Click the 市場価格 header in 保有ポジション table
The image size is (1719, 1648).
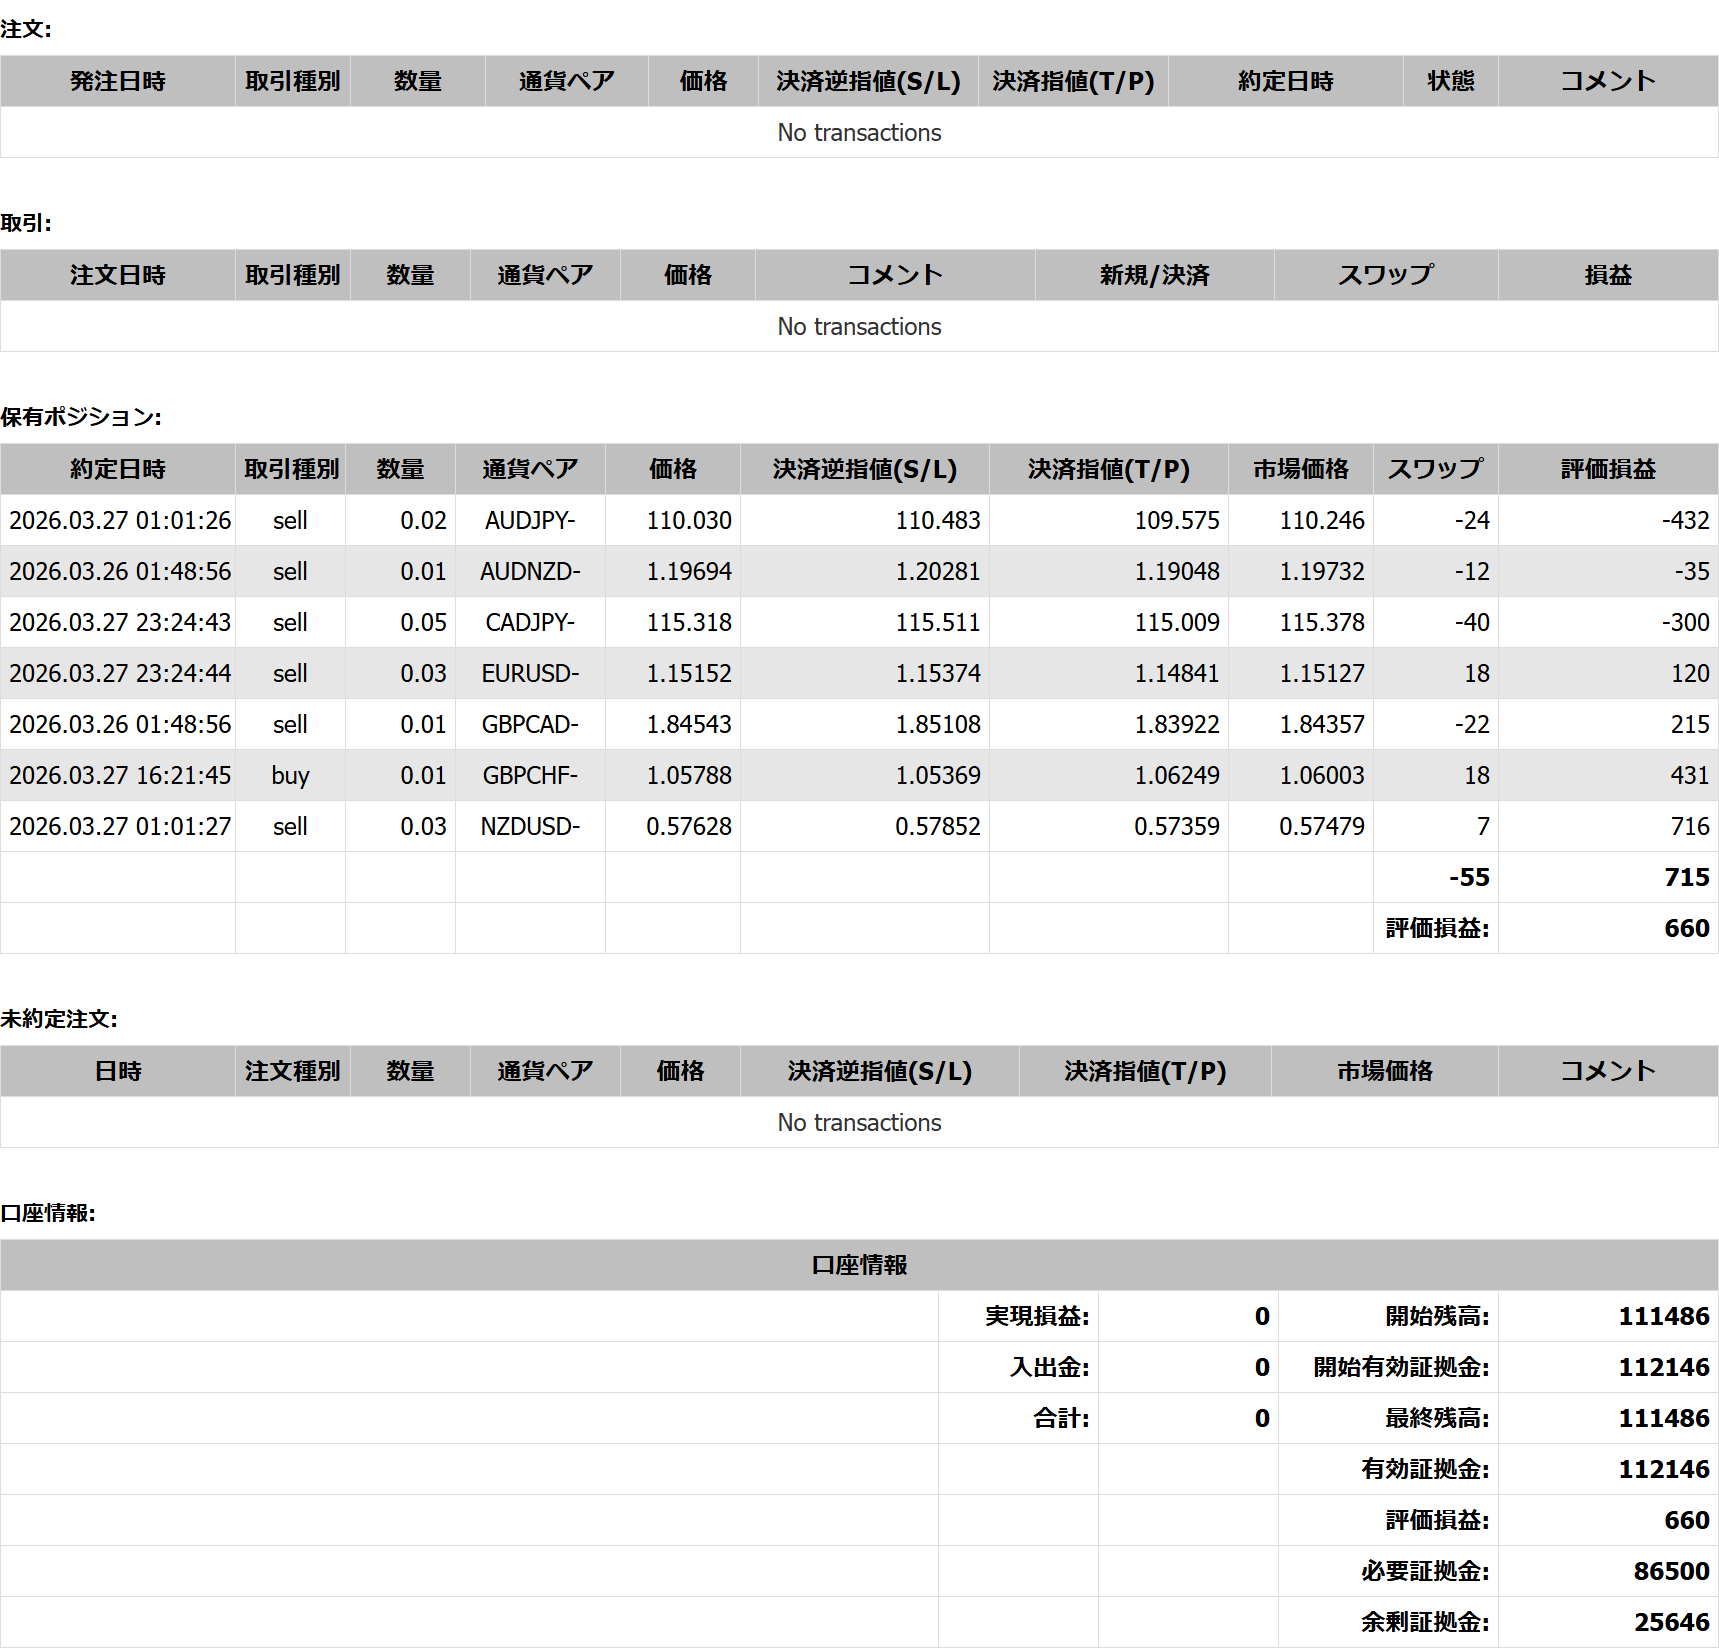1300,469
